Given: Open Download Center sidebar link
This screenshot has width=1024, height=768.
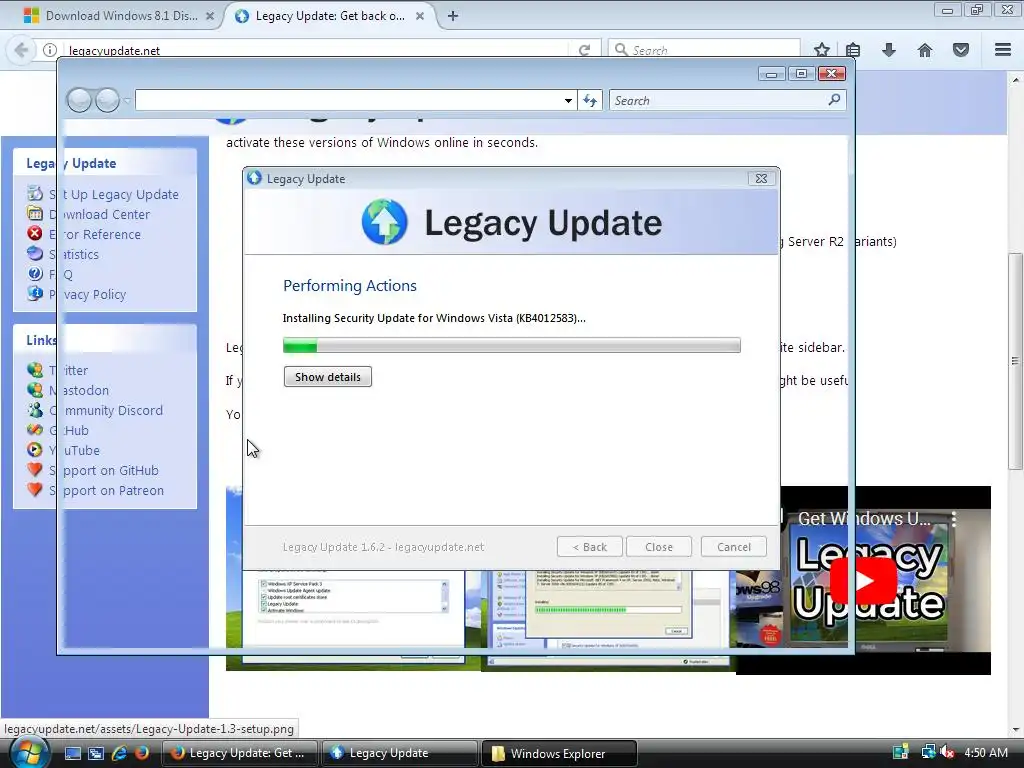Looking at the screenshot, I should click(x=99, y=214).
